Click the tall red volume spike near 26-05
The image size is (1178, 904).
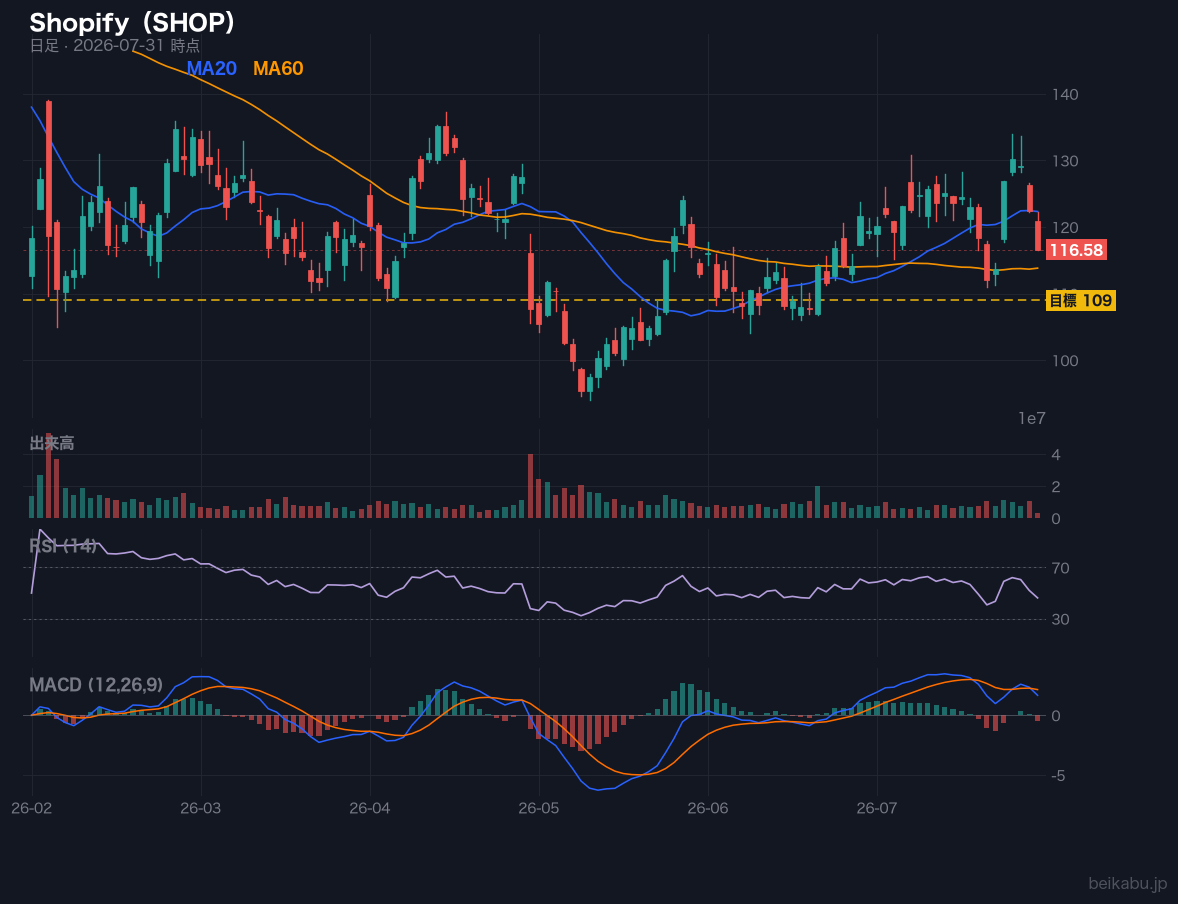pyautogui.click(x=530, y=486)
